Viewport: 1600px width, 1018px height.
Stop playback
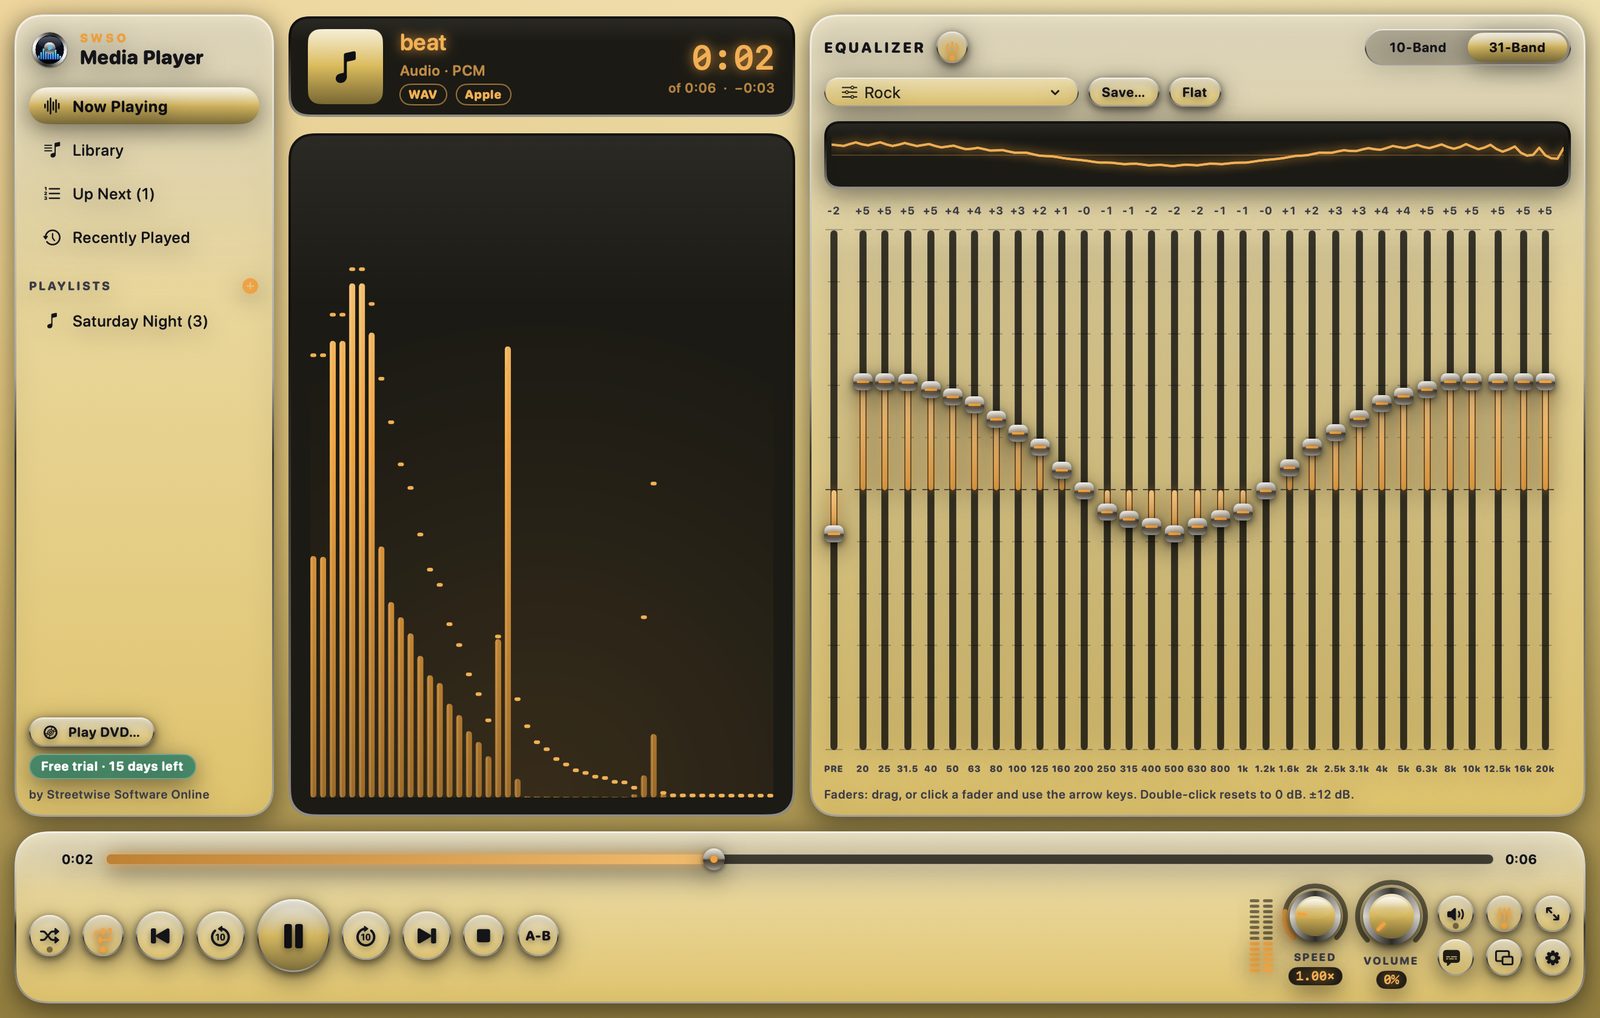tap(483, 936)
